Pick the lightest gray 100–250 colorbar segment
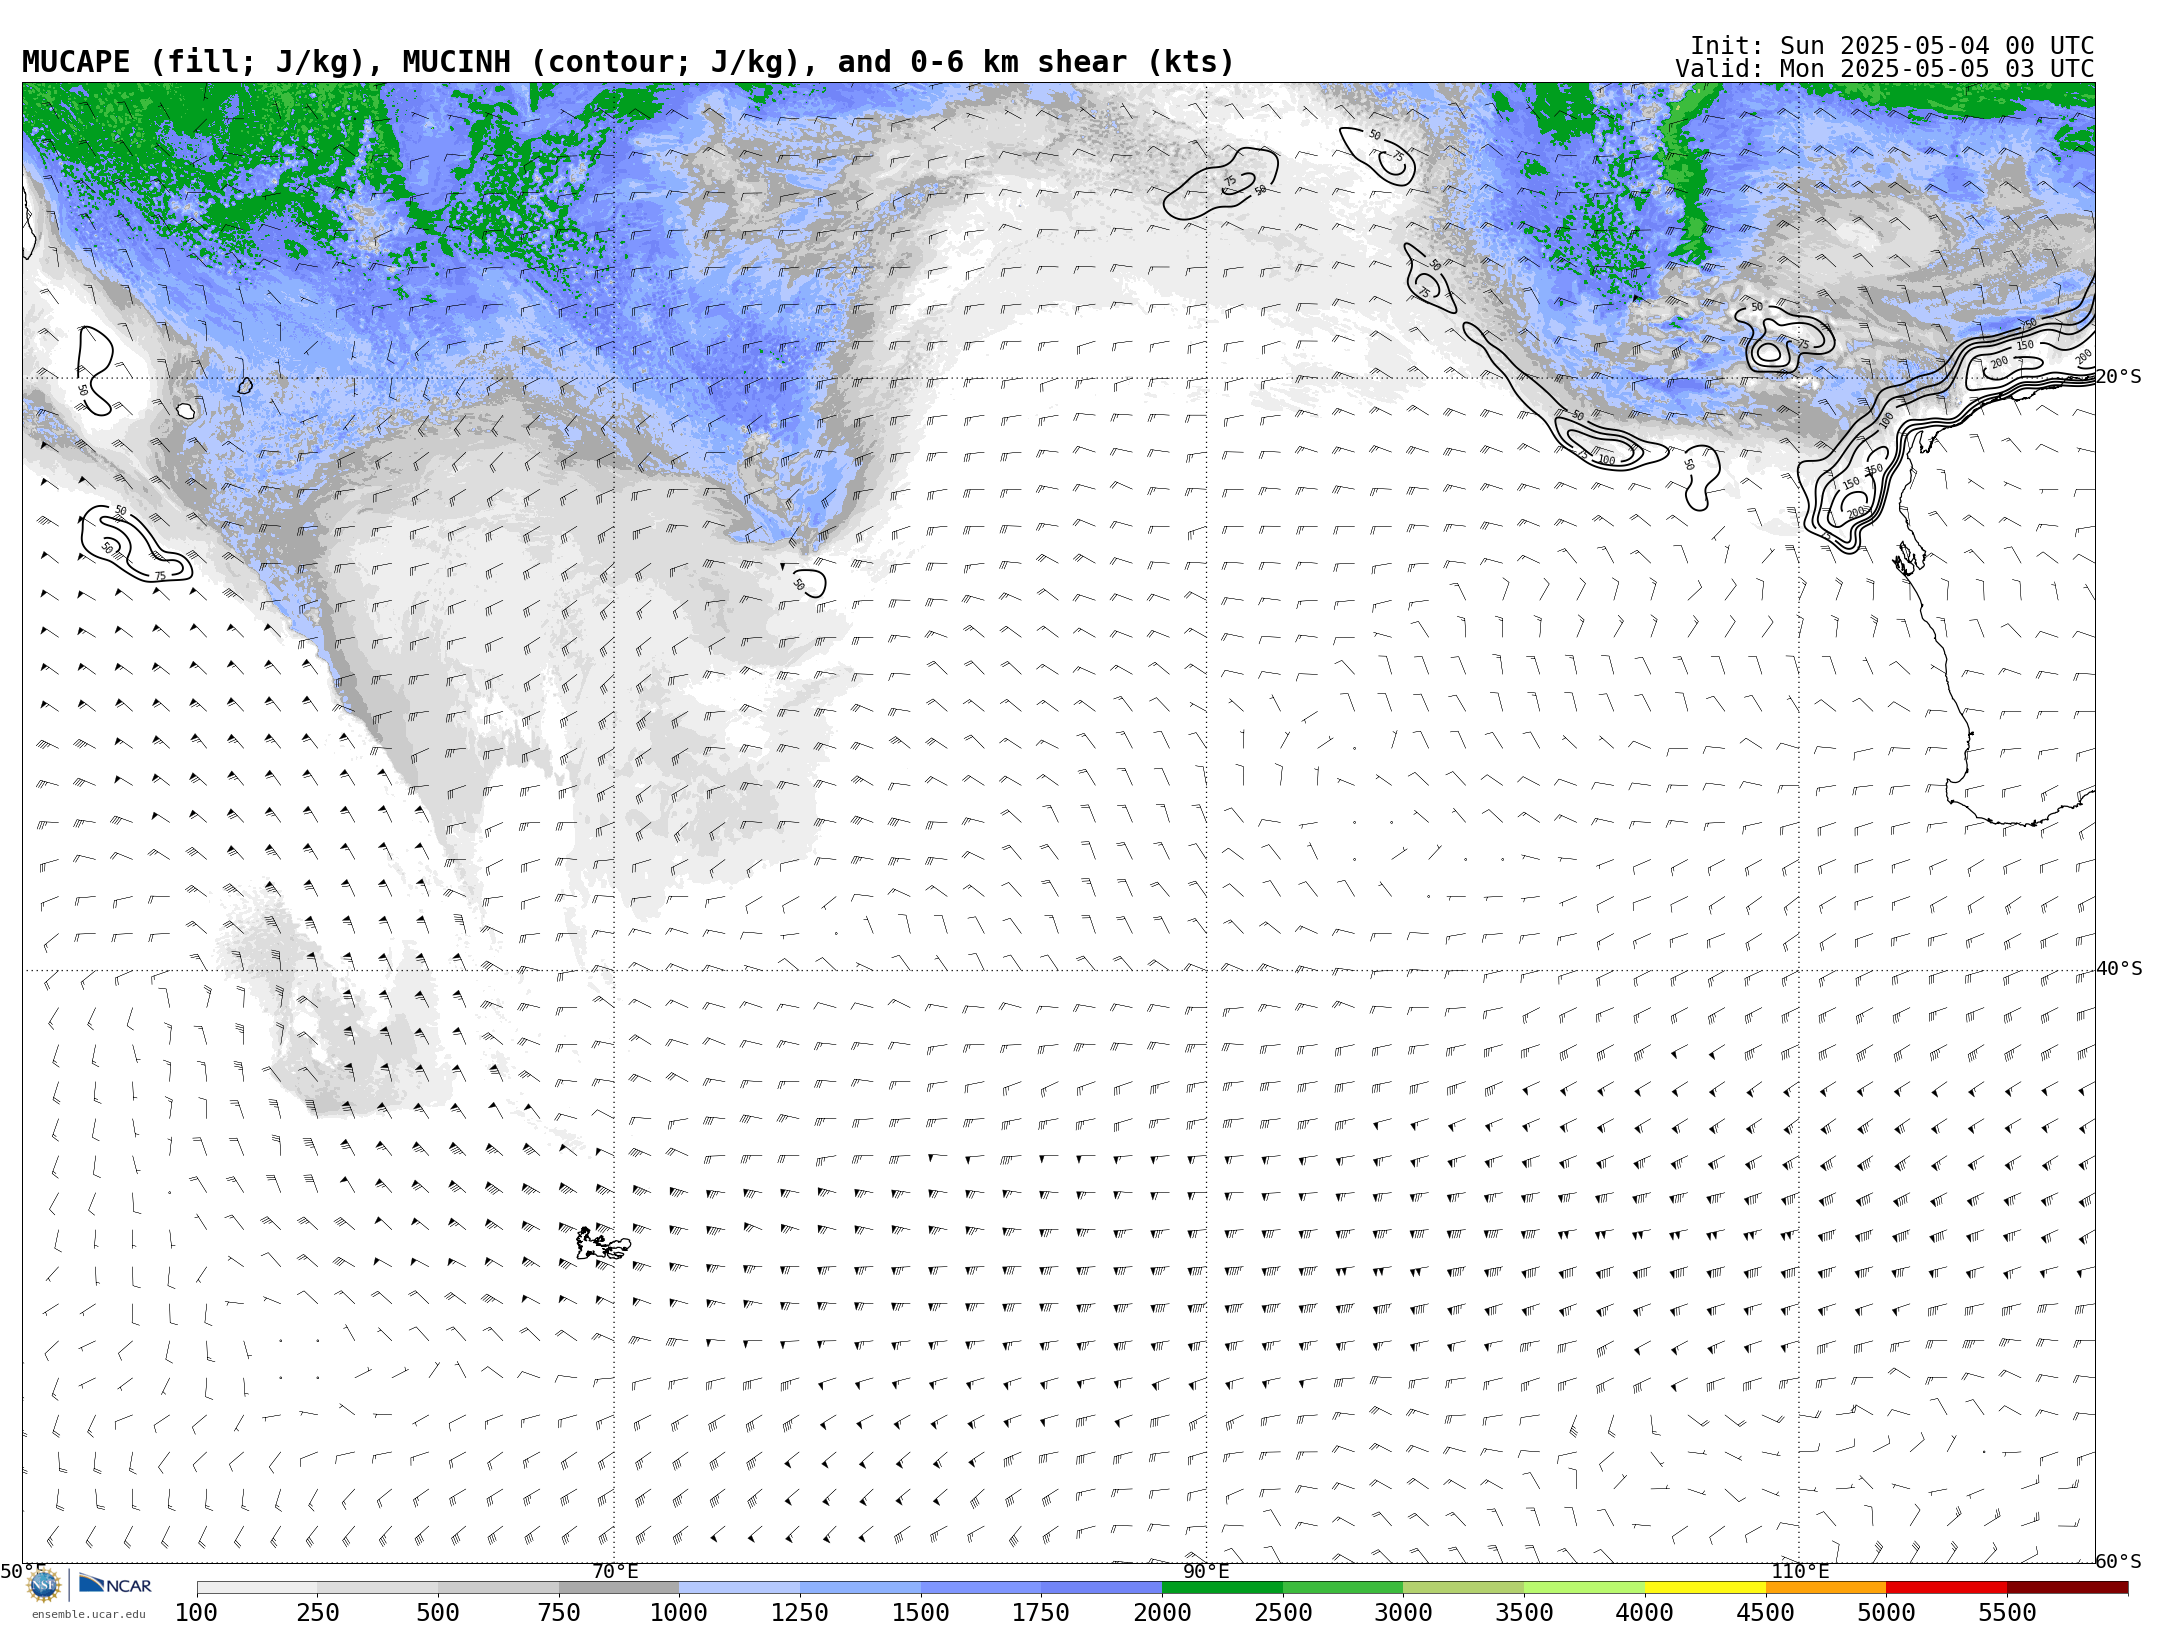This screenshot has width=2160, height=1626. [x=257, y=1588]
